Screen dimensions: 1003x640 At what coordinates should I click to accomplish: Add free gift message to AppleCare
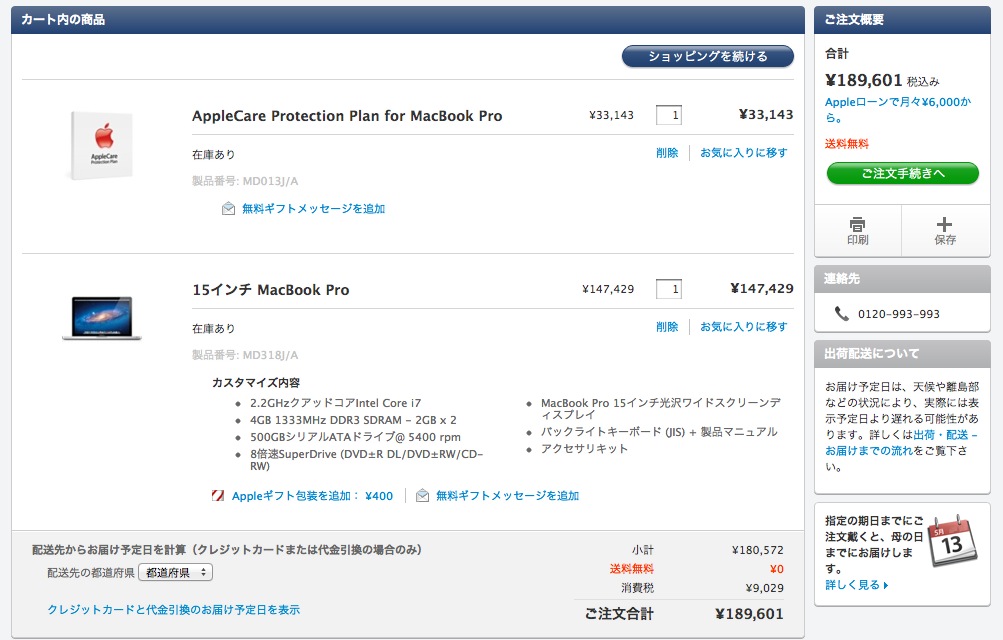click(x=313, y=208)
